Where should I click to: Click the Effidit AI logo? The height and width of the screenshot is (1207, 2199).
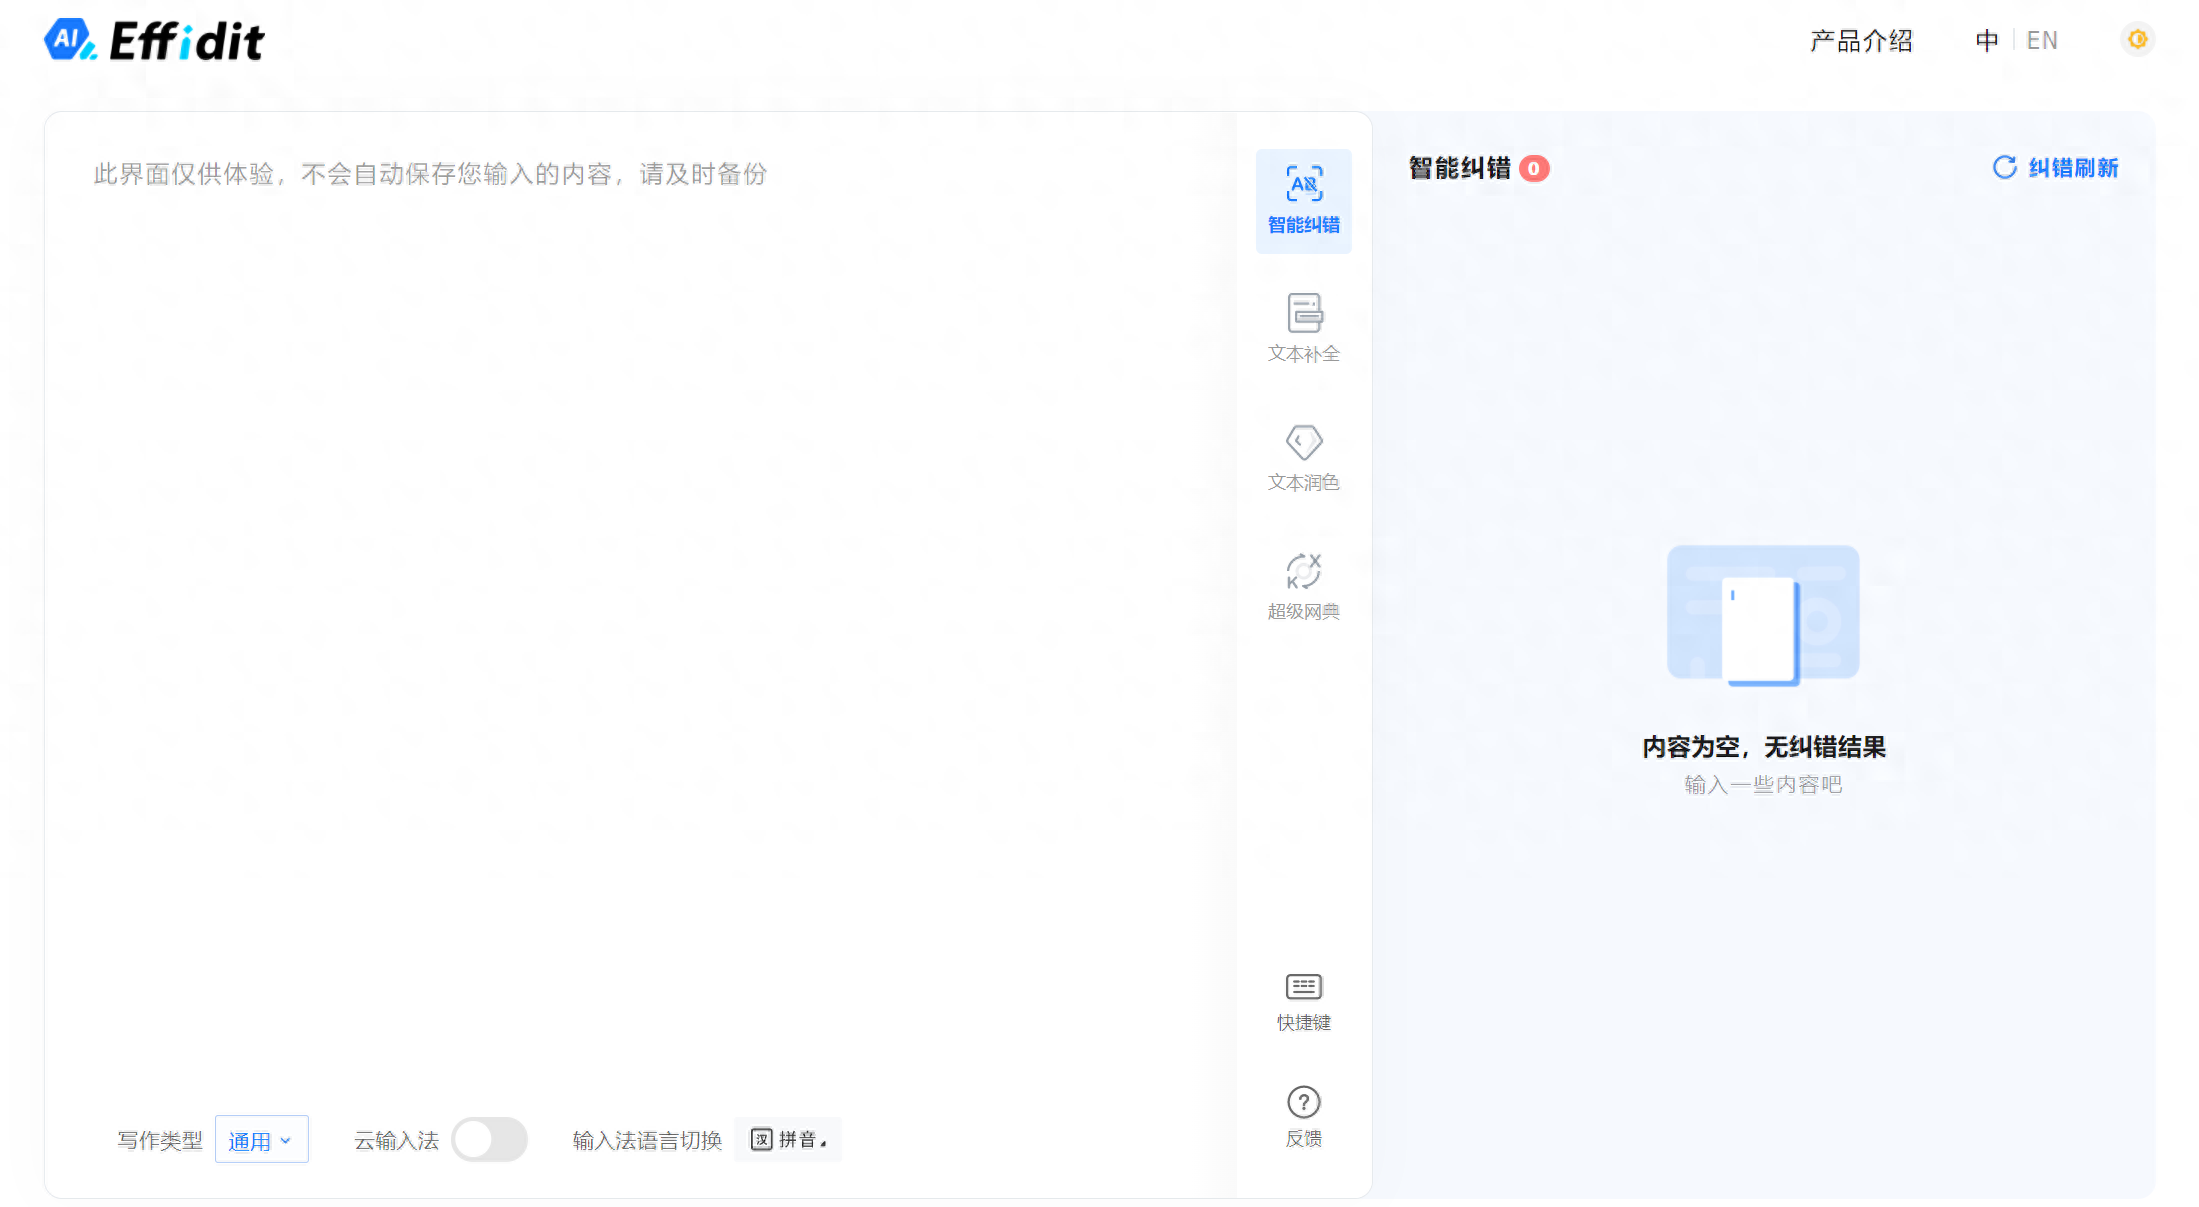click(155, 41)
